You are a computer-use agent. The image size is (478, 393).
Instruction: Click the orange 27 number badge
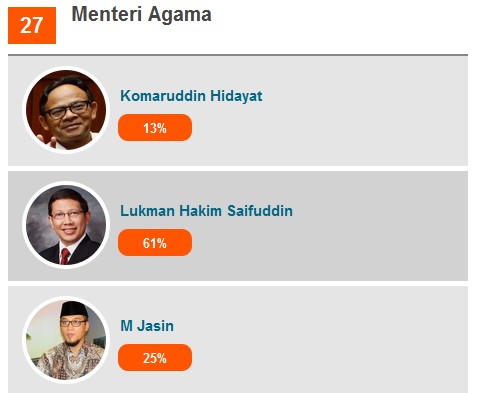tap(32, 25)
